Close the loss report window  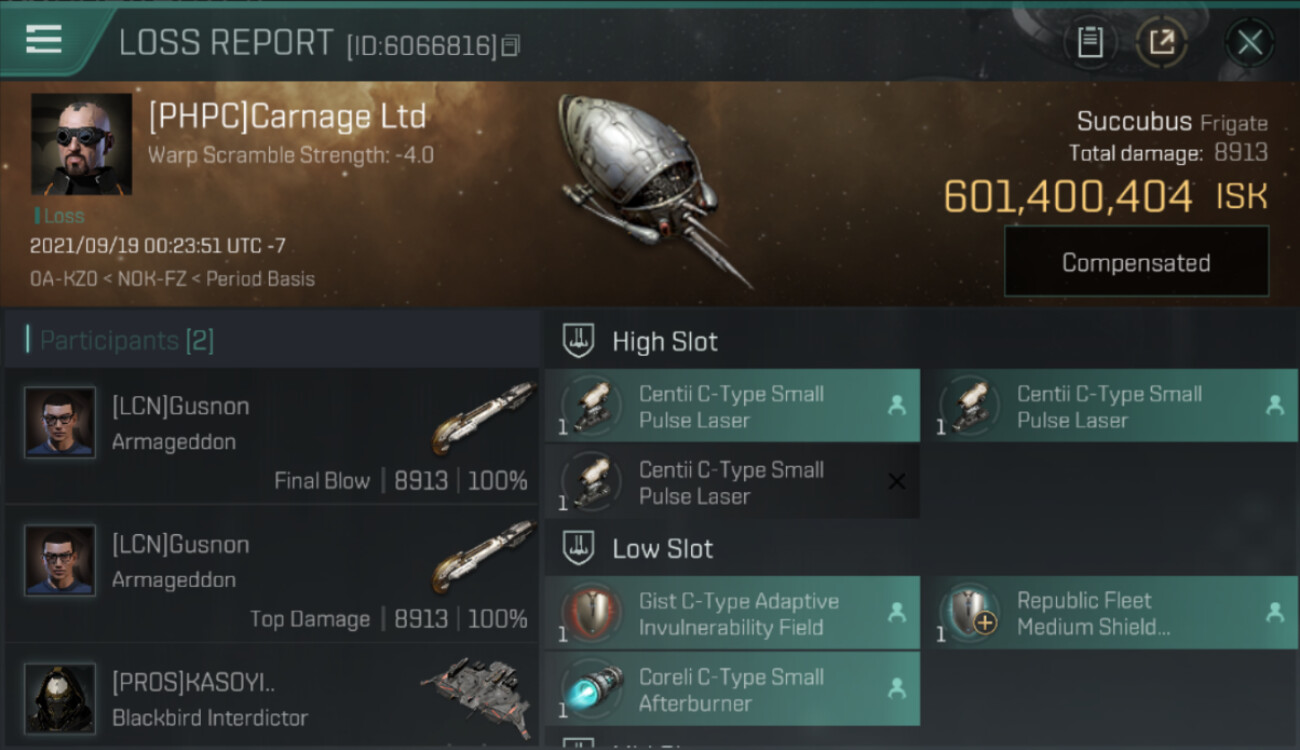coord(1249,42)
